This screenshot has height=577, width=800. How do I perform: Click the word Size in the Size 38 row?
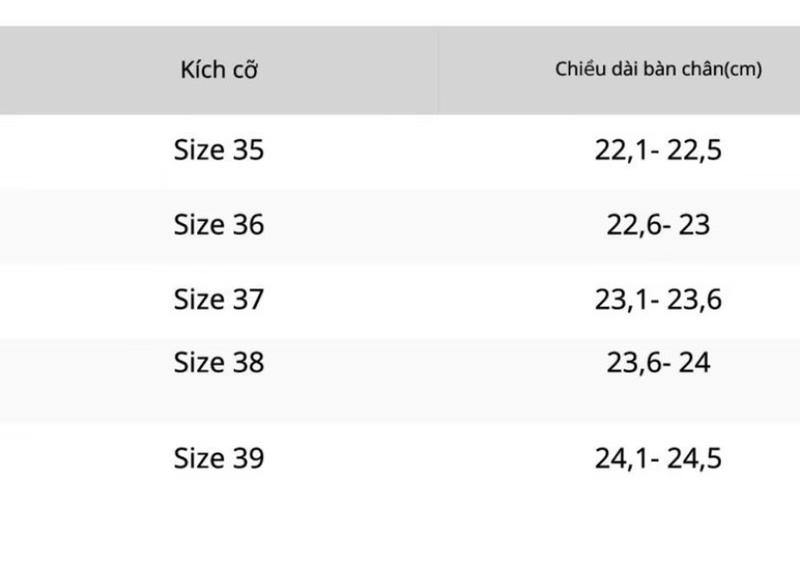(199, 362)
